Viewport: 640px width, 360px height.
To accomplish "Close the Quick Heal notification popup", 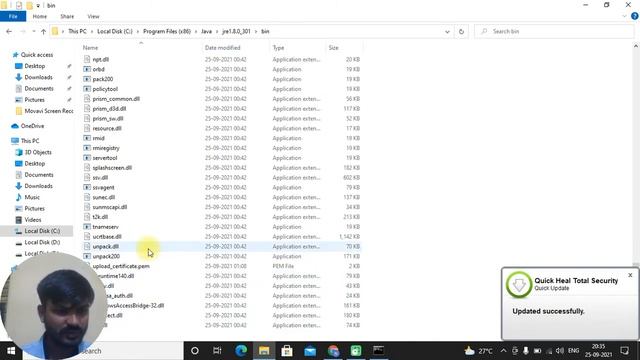I will tap(630, 275).
